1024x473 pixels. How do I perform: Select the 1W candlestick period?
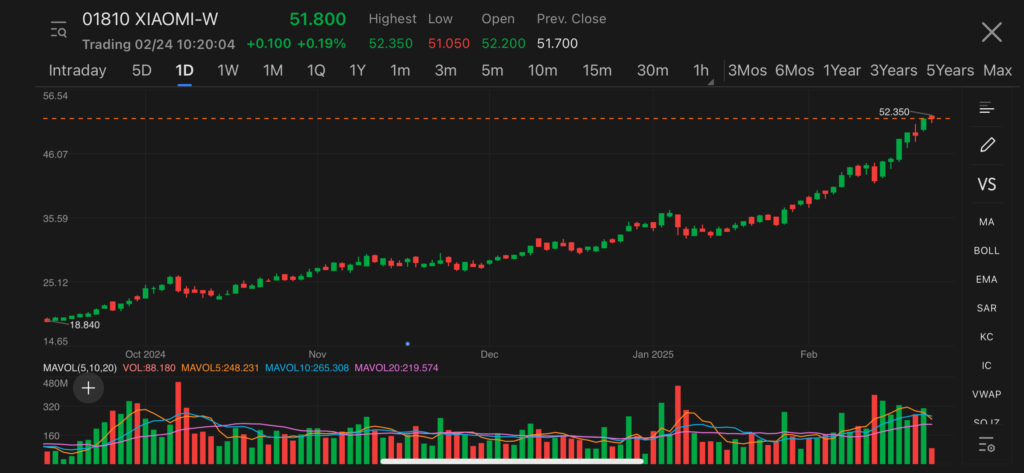(x=228, y=70)
